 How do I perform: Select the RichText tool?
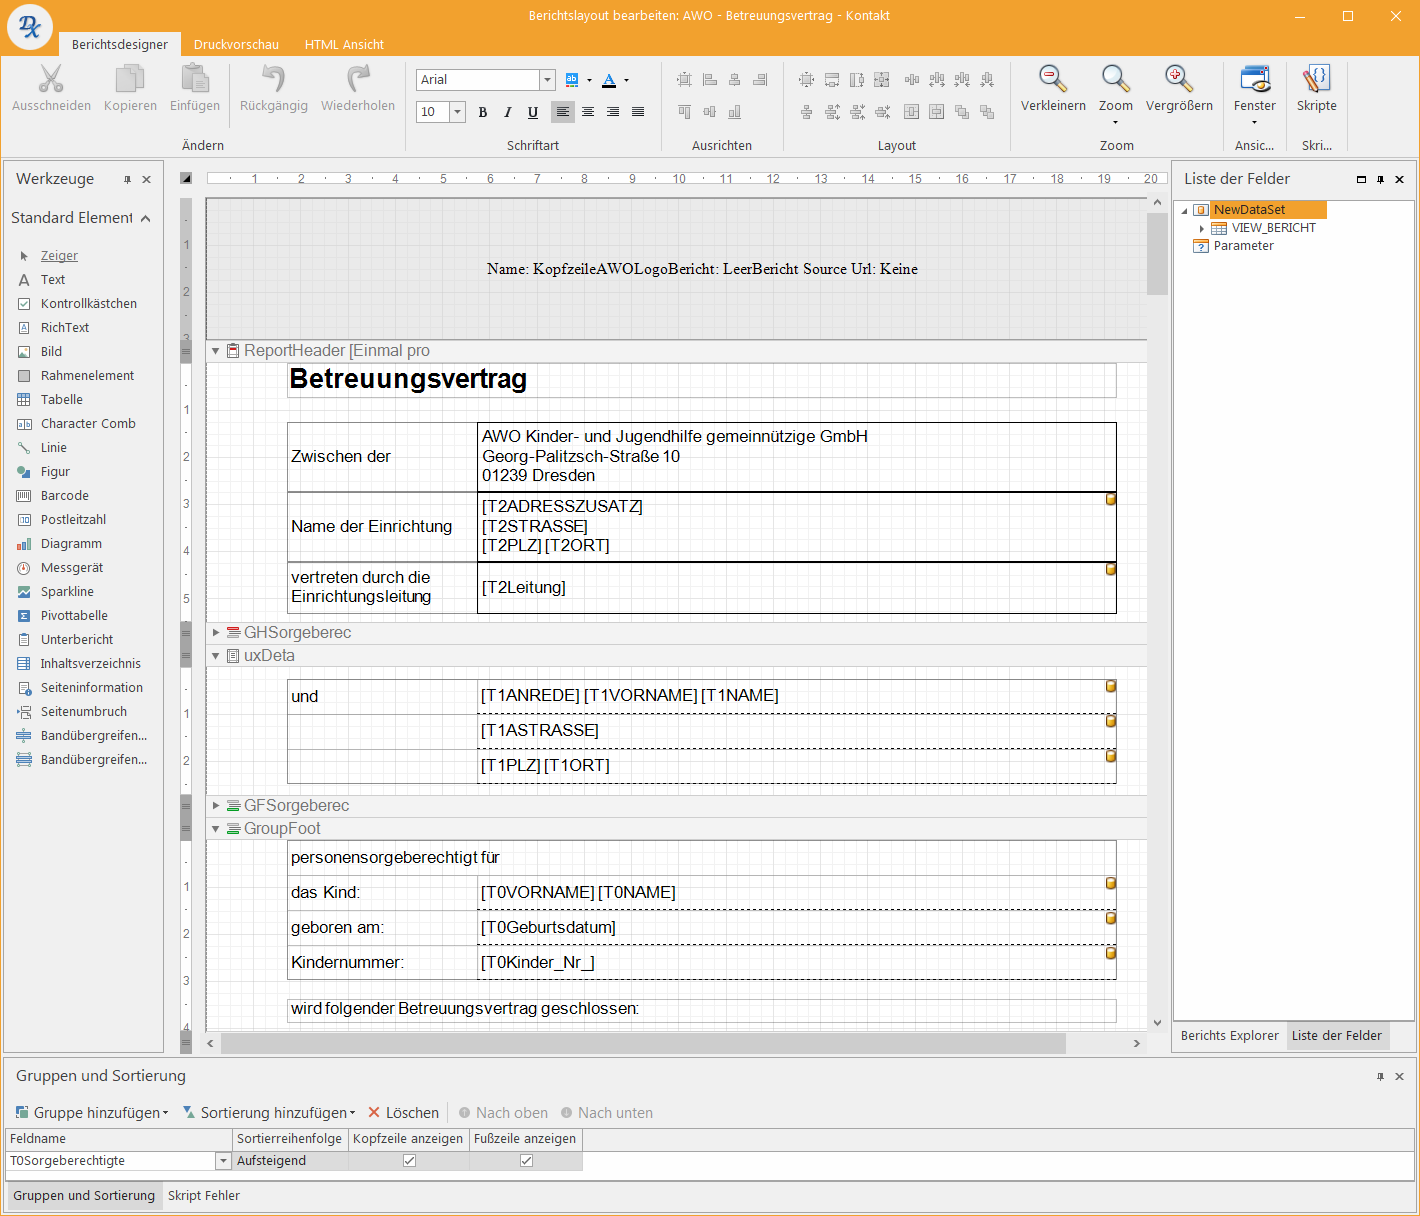click(x=65, y=328)
